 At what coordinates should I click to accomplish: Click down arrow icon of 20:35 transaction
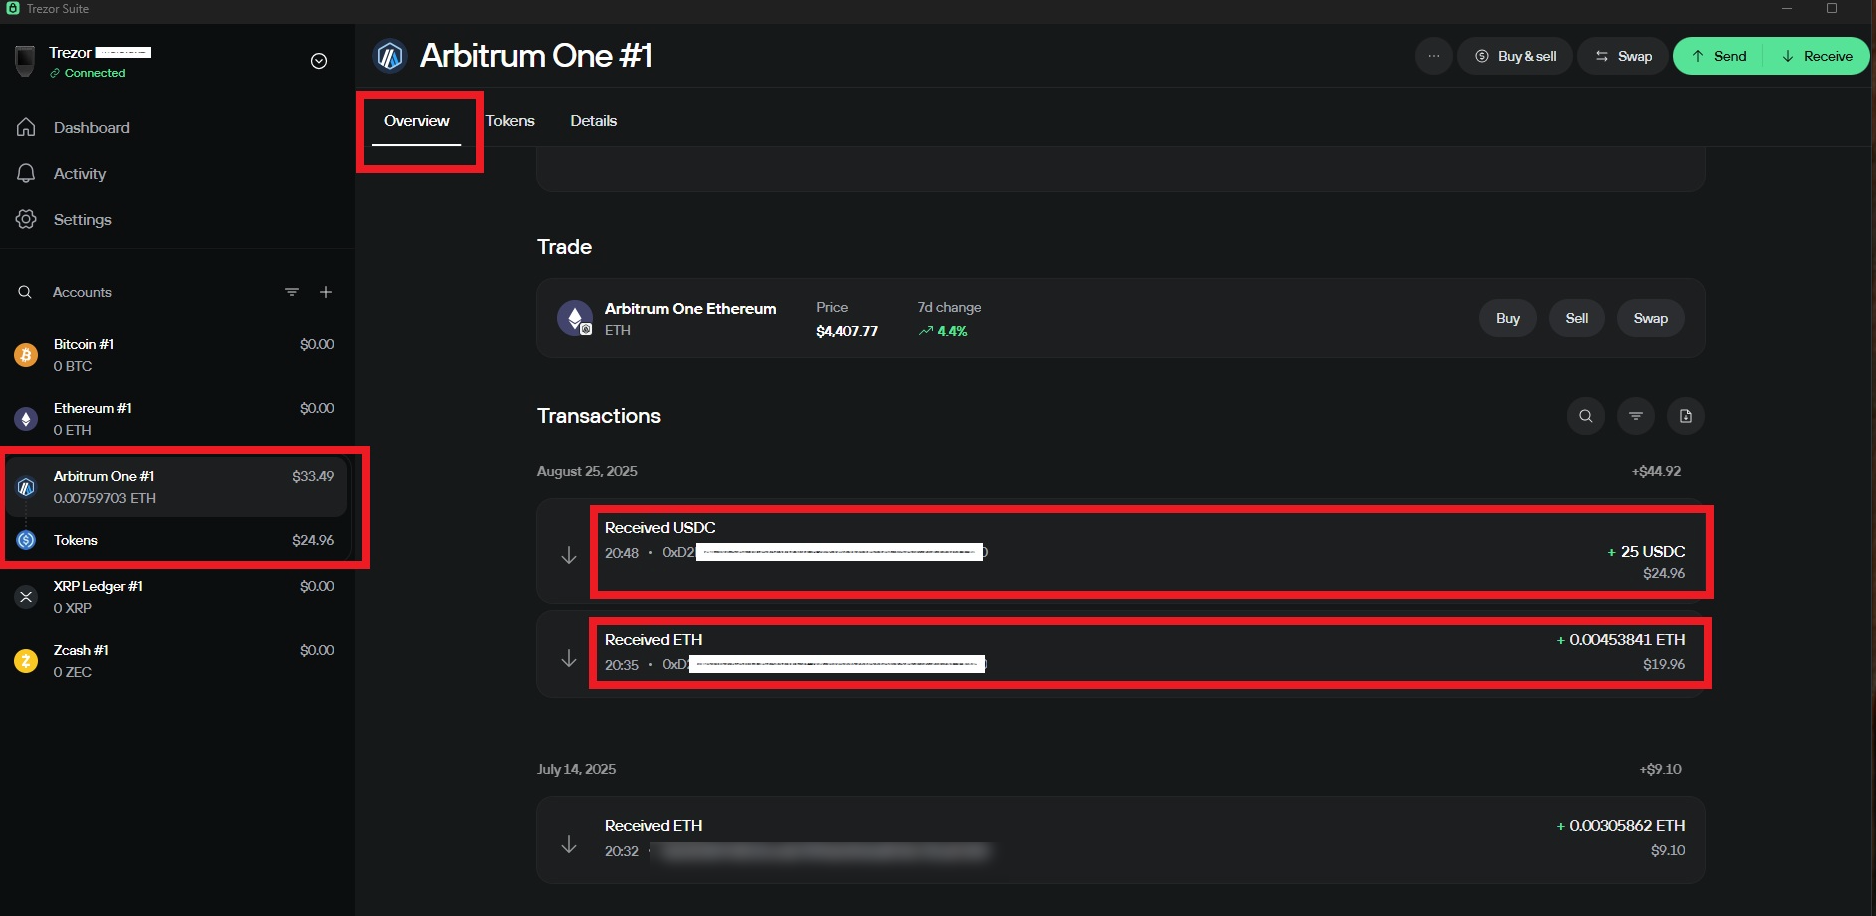click(569, 658)
